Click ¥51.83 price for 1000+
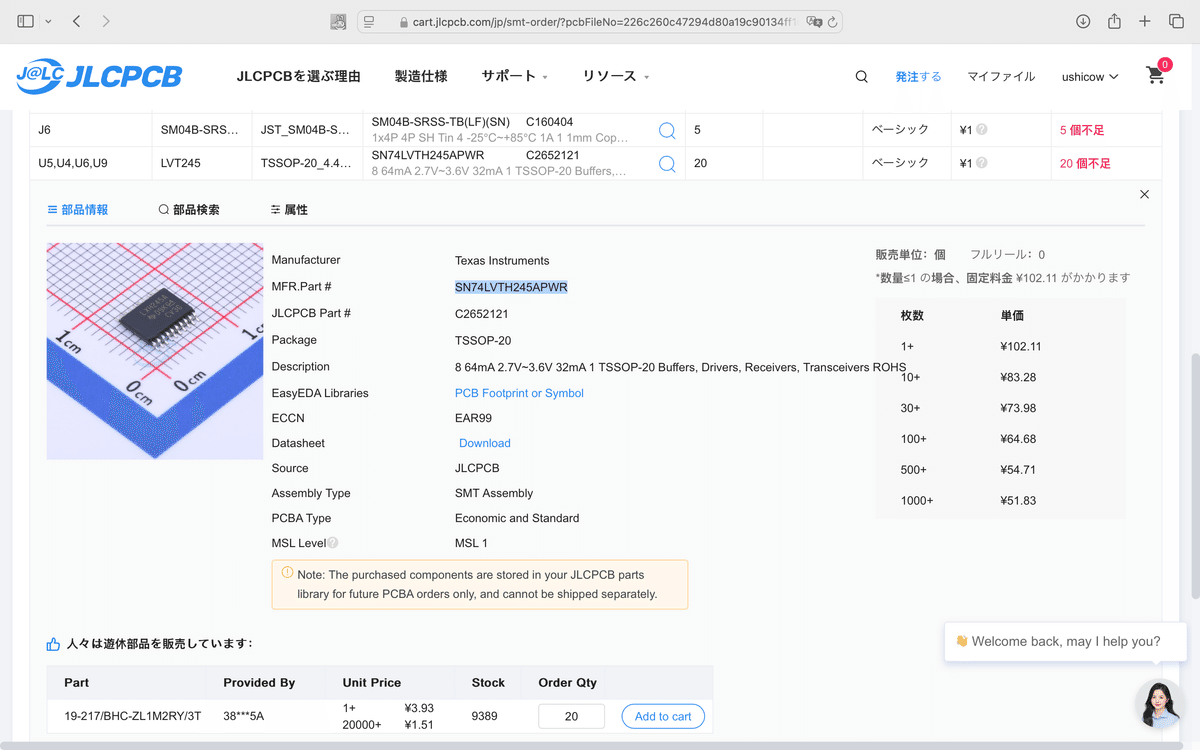 pyautogui.click(x=1018, y=500)
